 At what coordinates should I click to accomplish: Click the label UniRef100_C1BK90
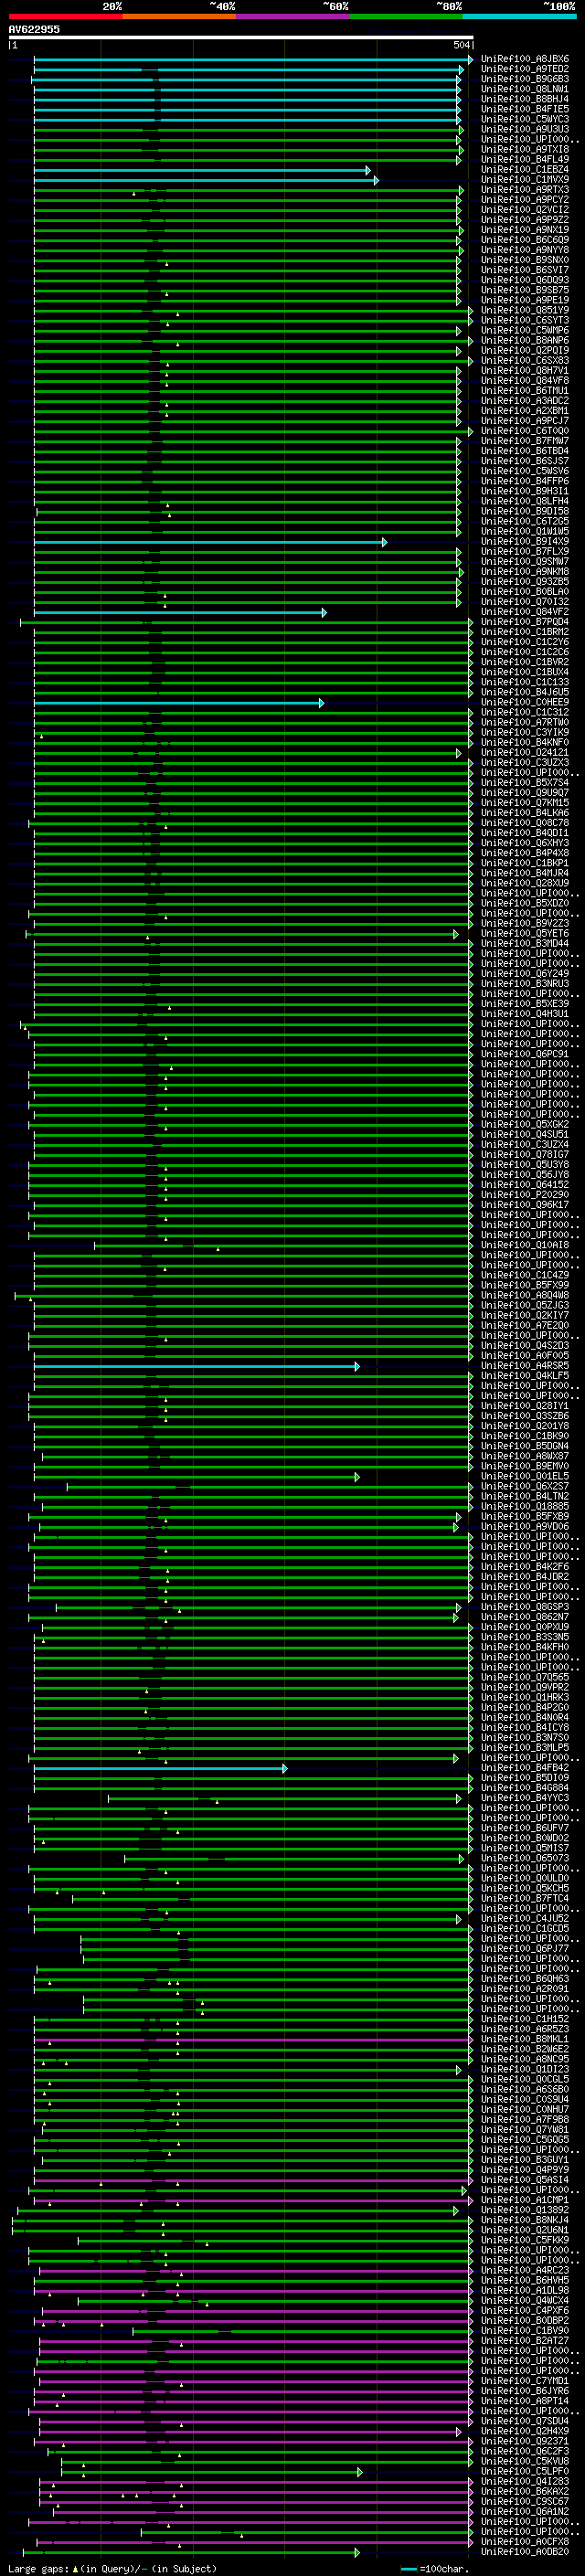(x=525, y=1436)
